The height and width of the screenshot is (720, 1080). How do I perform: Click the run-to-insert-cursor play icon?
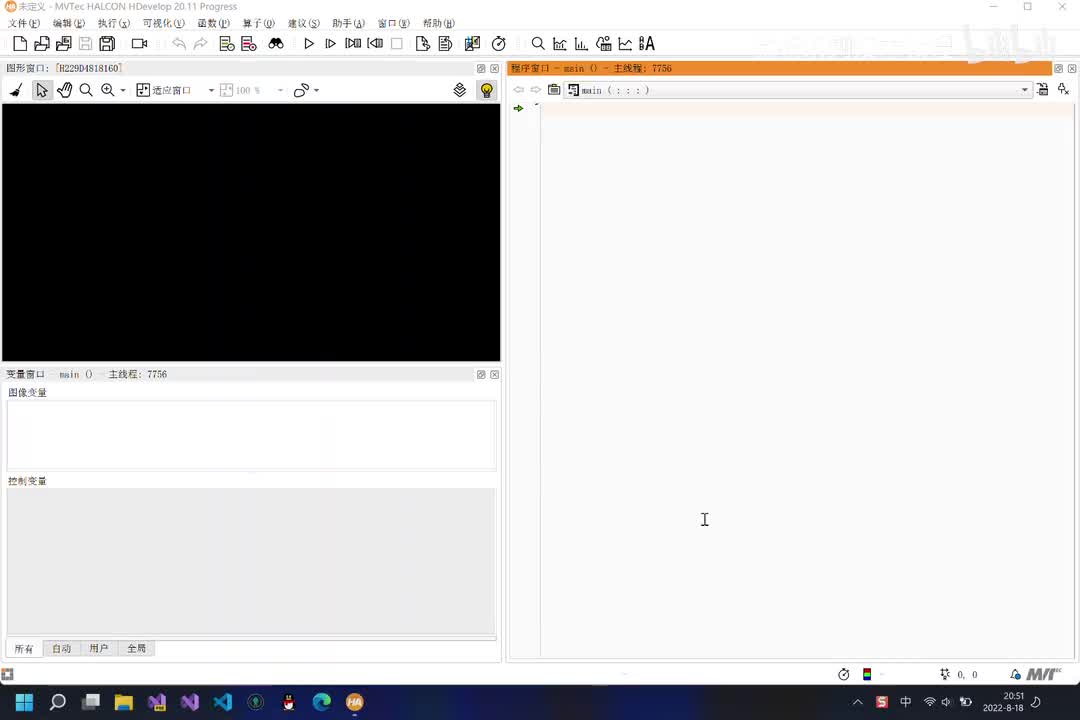331,44
